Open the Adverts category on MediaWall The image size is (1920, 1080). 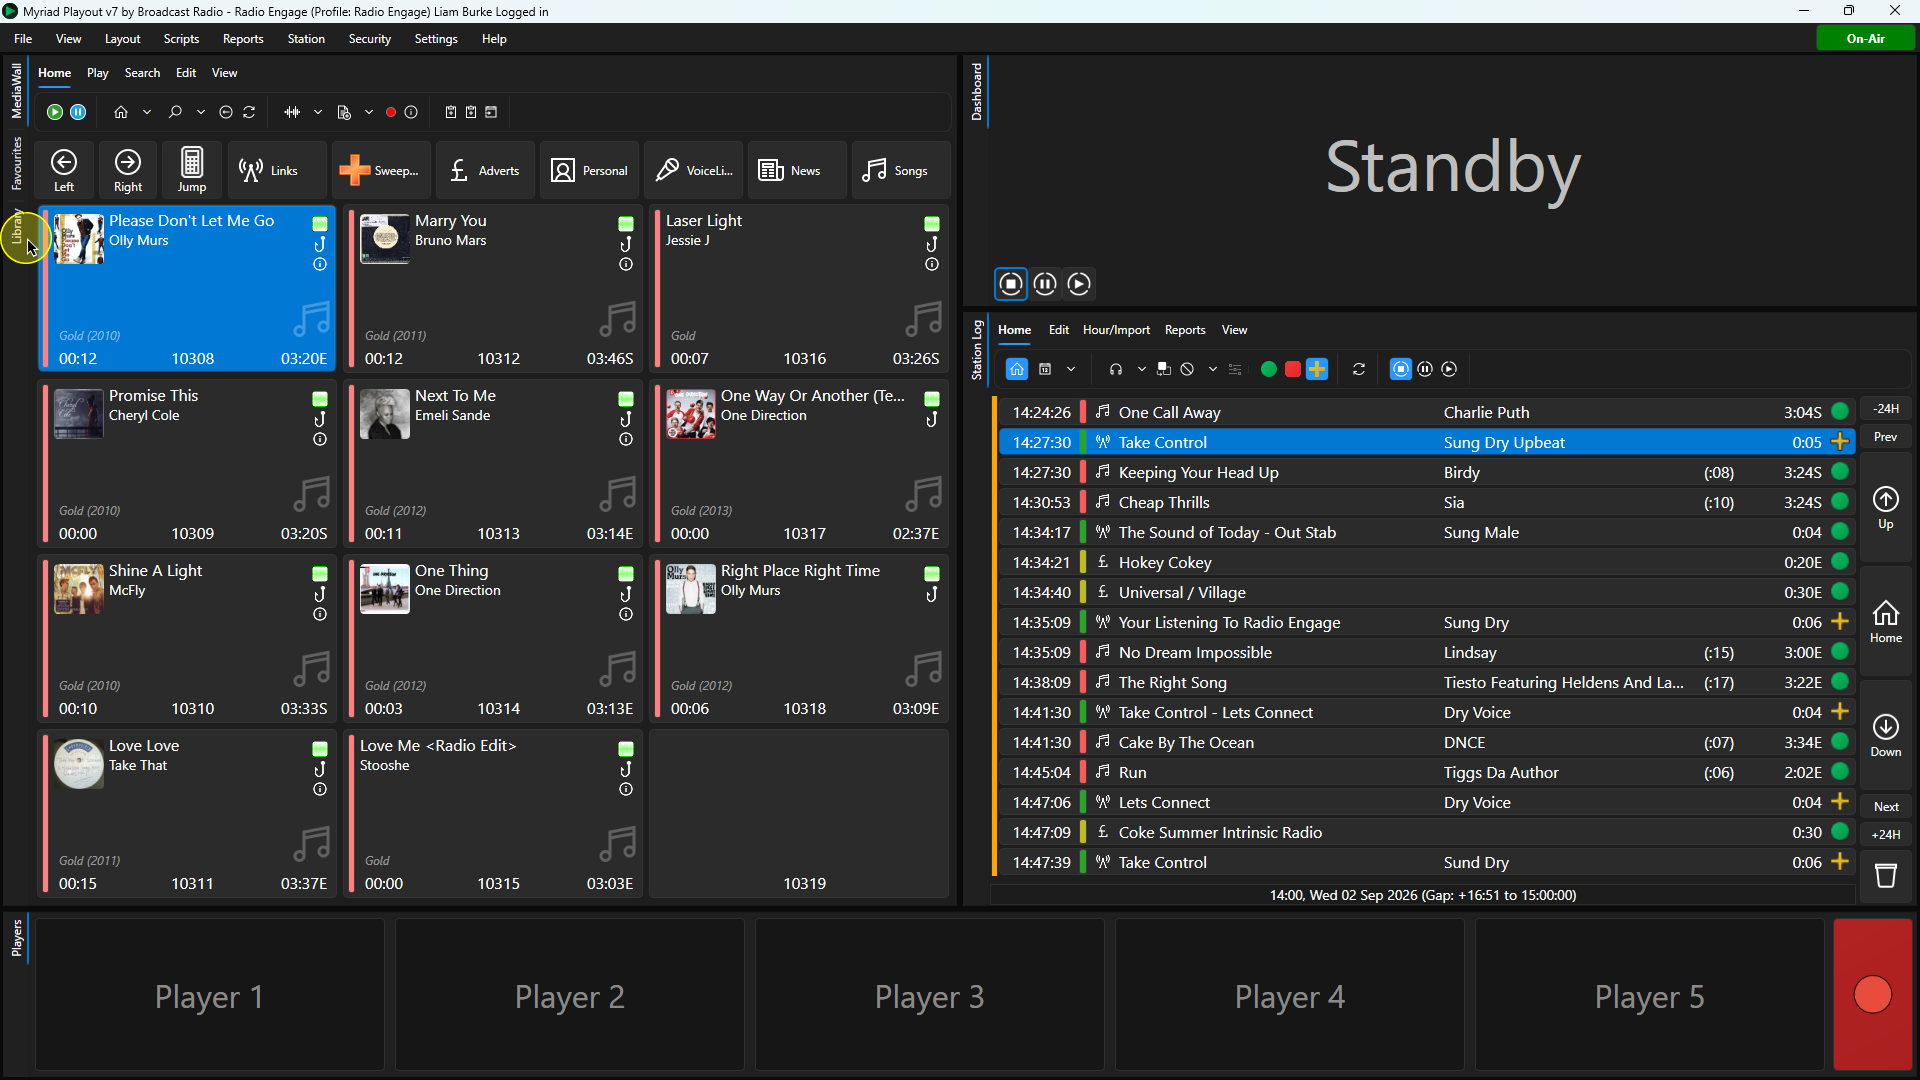(x=486, y=171)
